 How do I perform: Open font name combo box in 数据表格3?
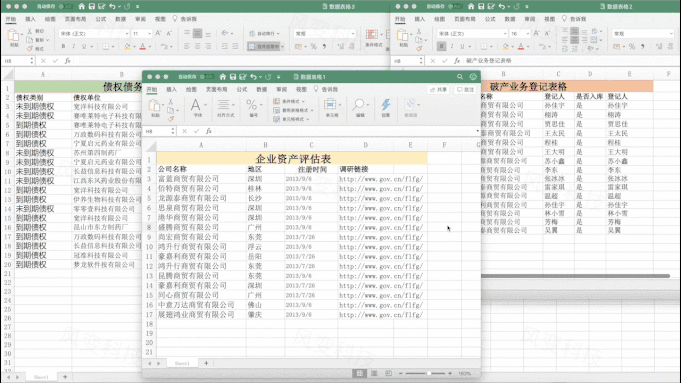pos(94,33)
